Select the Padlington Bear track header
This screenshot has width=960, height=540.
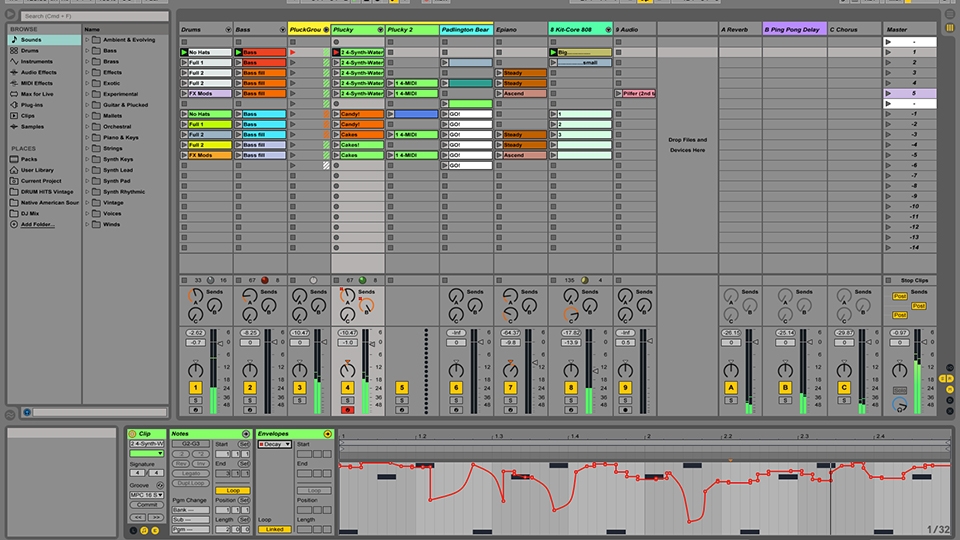click(x=467, y=29)
